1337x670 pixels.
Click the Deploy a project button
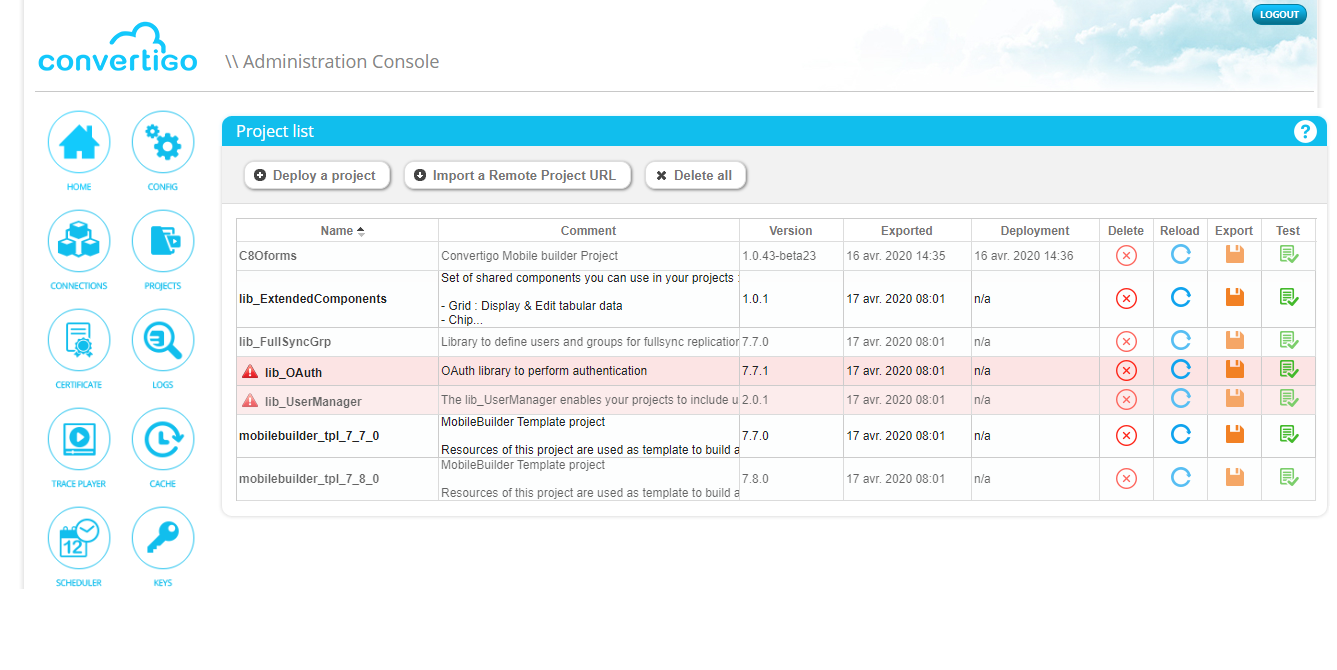tap(316, 175)
